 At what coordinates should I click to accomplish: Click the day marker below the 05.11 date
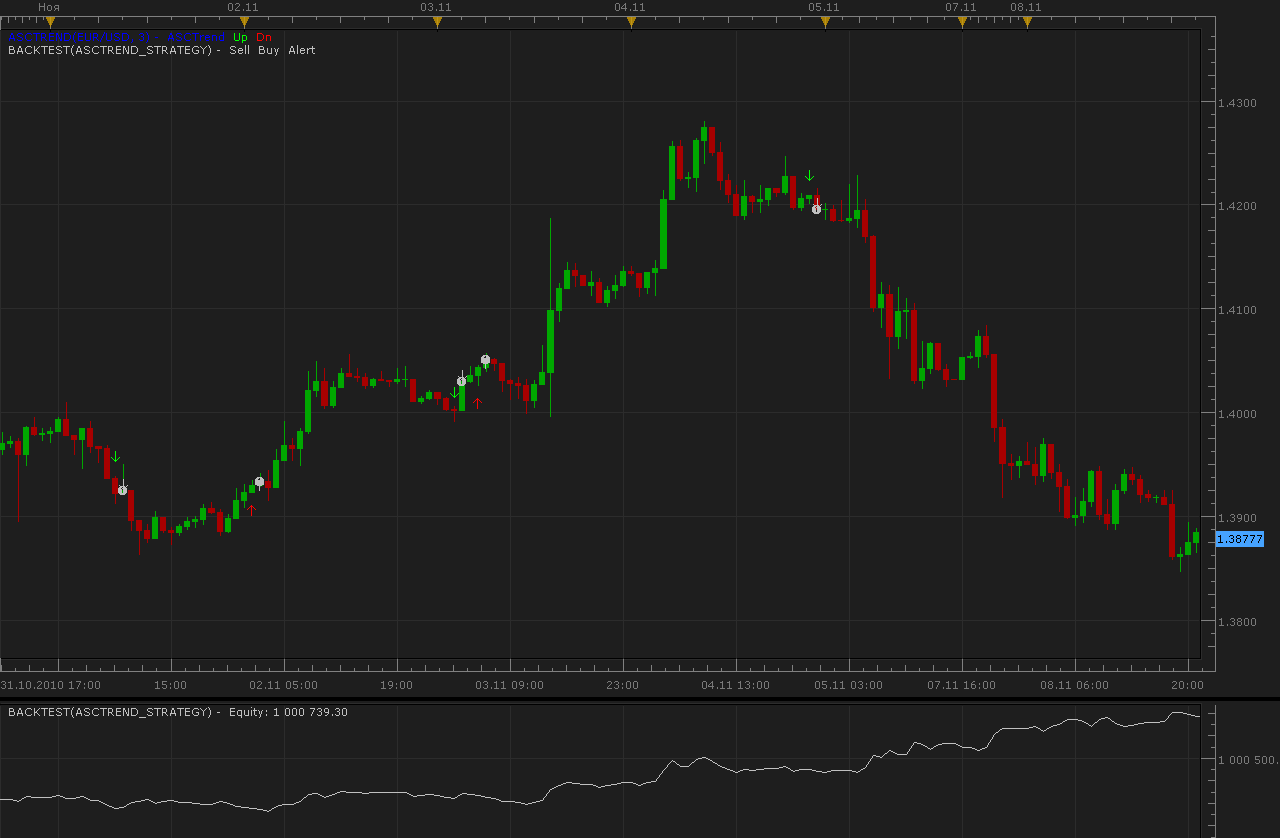coord(825,22)
